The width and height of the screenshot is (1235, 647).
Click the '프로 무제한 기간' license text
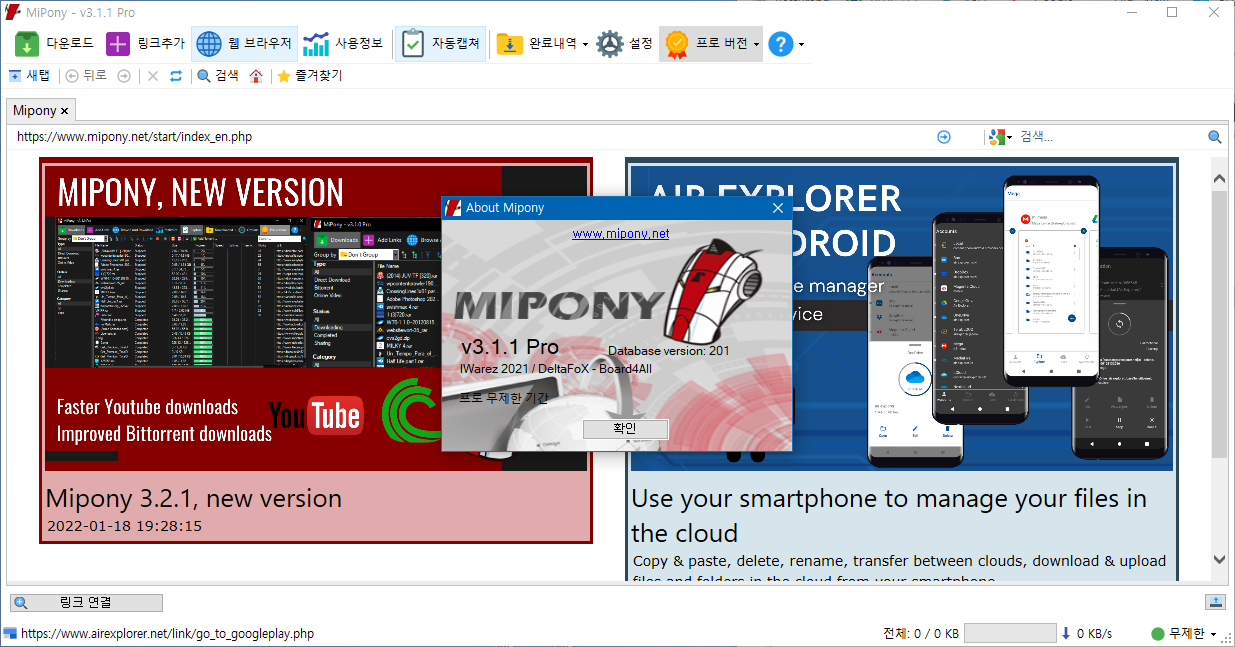503,398
